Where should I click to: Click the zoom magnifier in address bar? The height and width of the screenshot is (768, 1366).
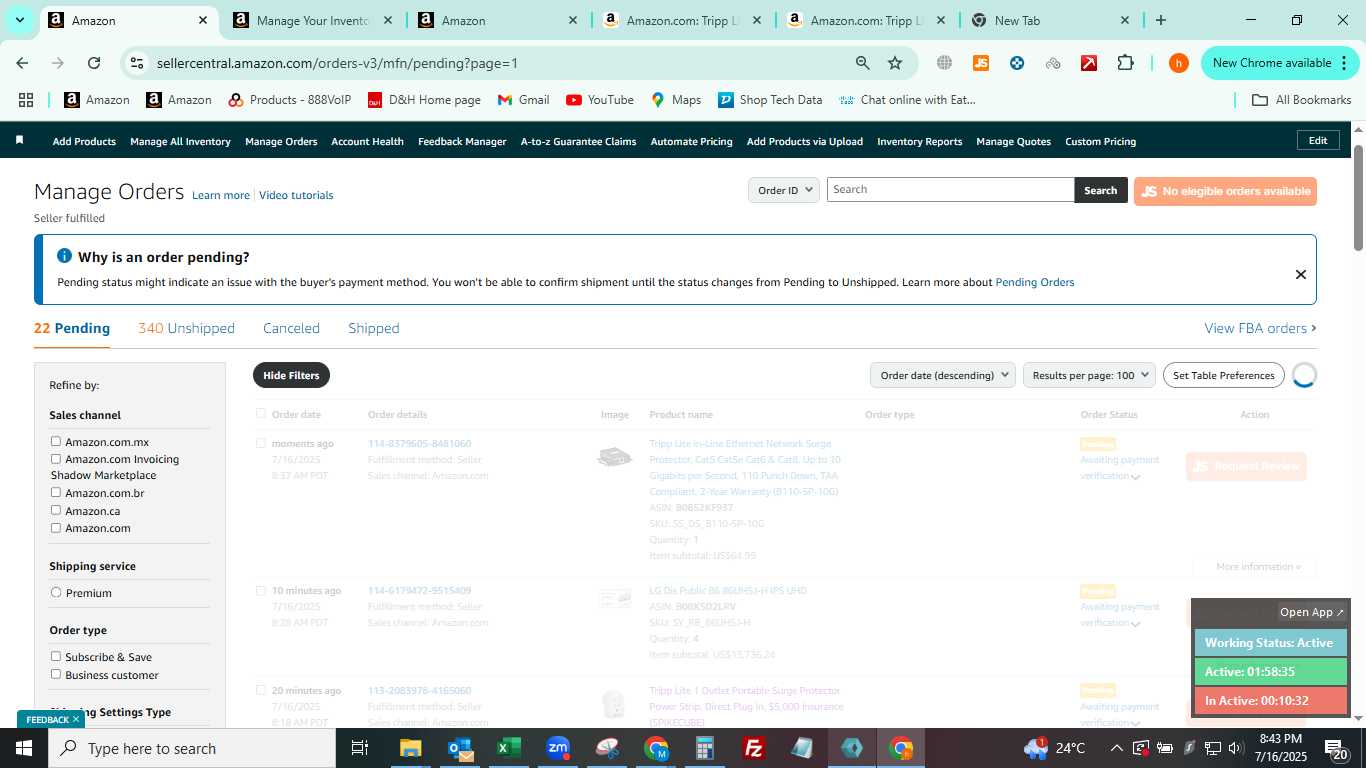(862, 63)
